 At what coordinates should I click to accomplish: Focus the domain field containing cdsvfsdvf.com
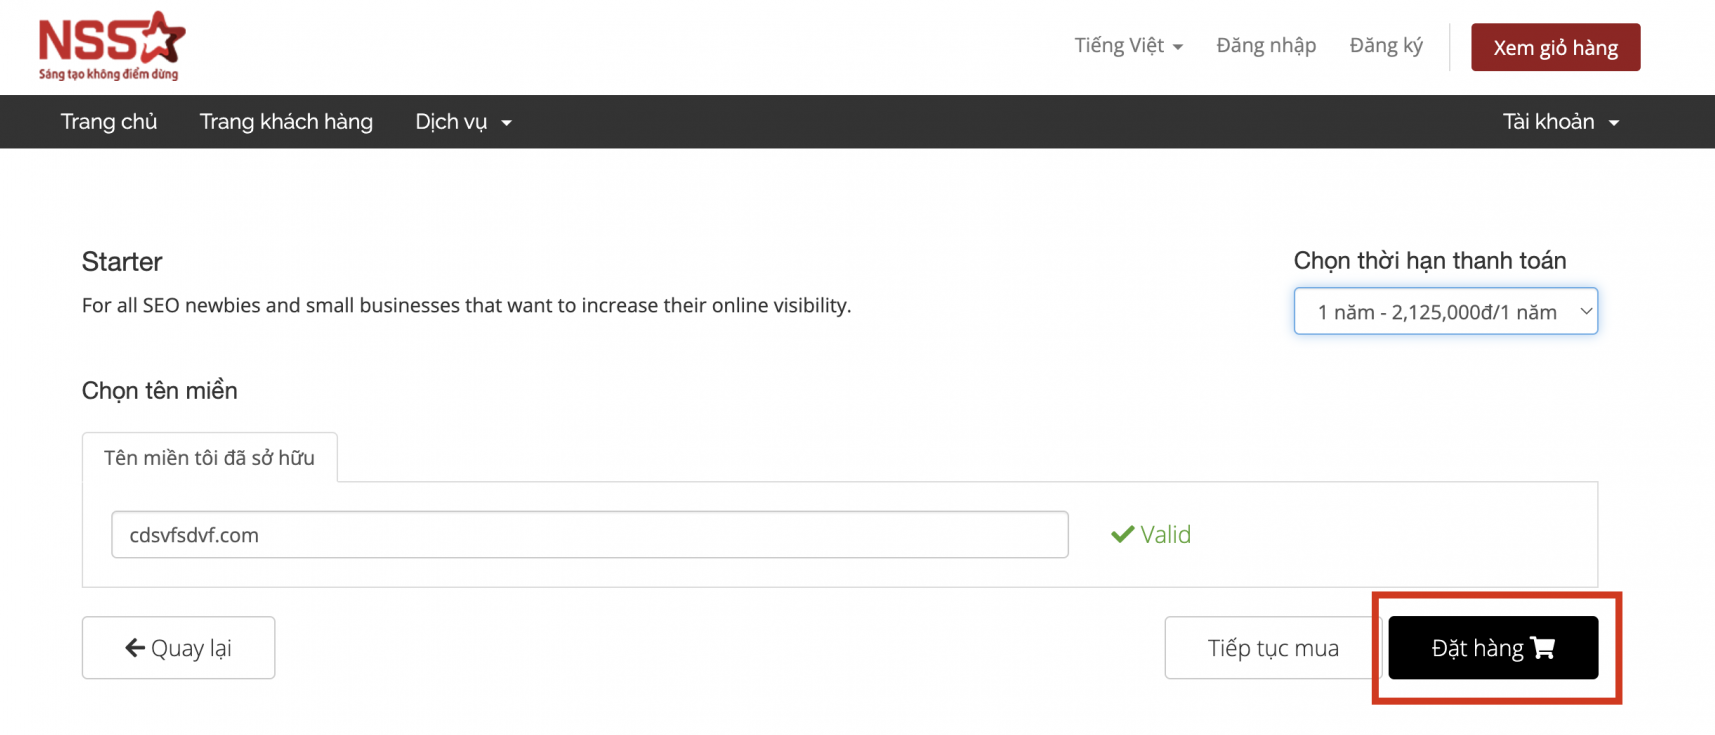point(589,535)
